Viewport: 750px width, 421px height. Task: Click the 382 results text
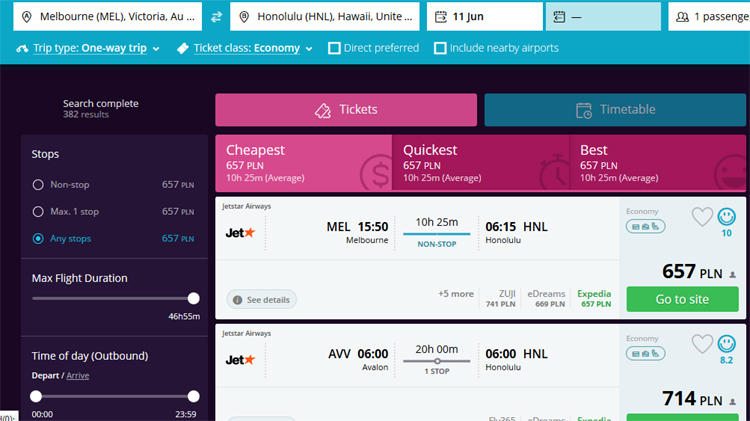click(x=86, y=114)
